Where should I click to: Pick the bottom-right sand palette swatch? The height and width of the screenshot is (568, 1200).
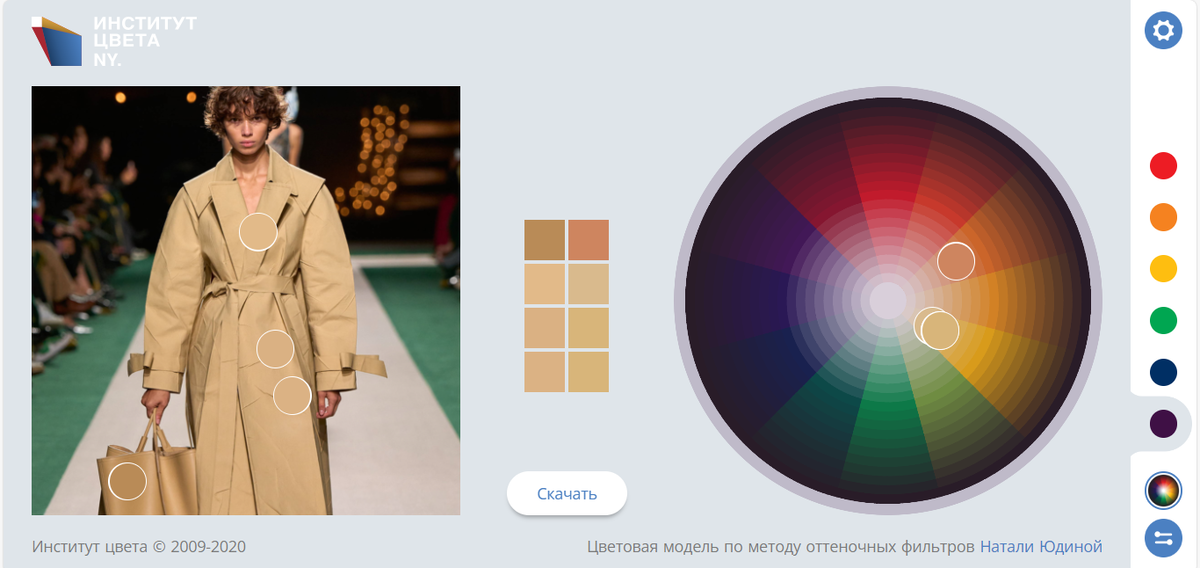click(x=589, y=372)
